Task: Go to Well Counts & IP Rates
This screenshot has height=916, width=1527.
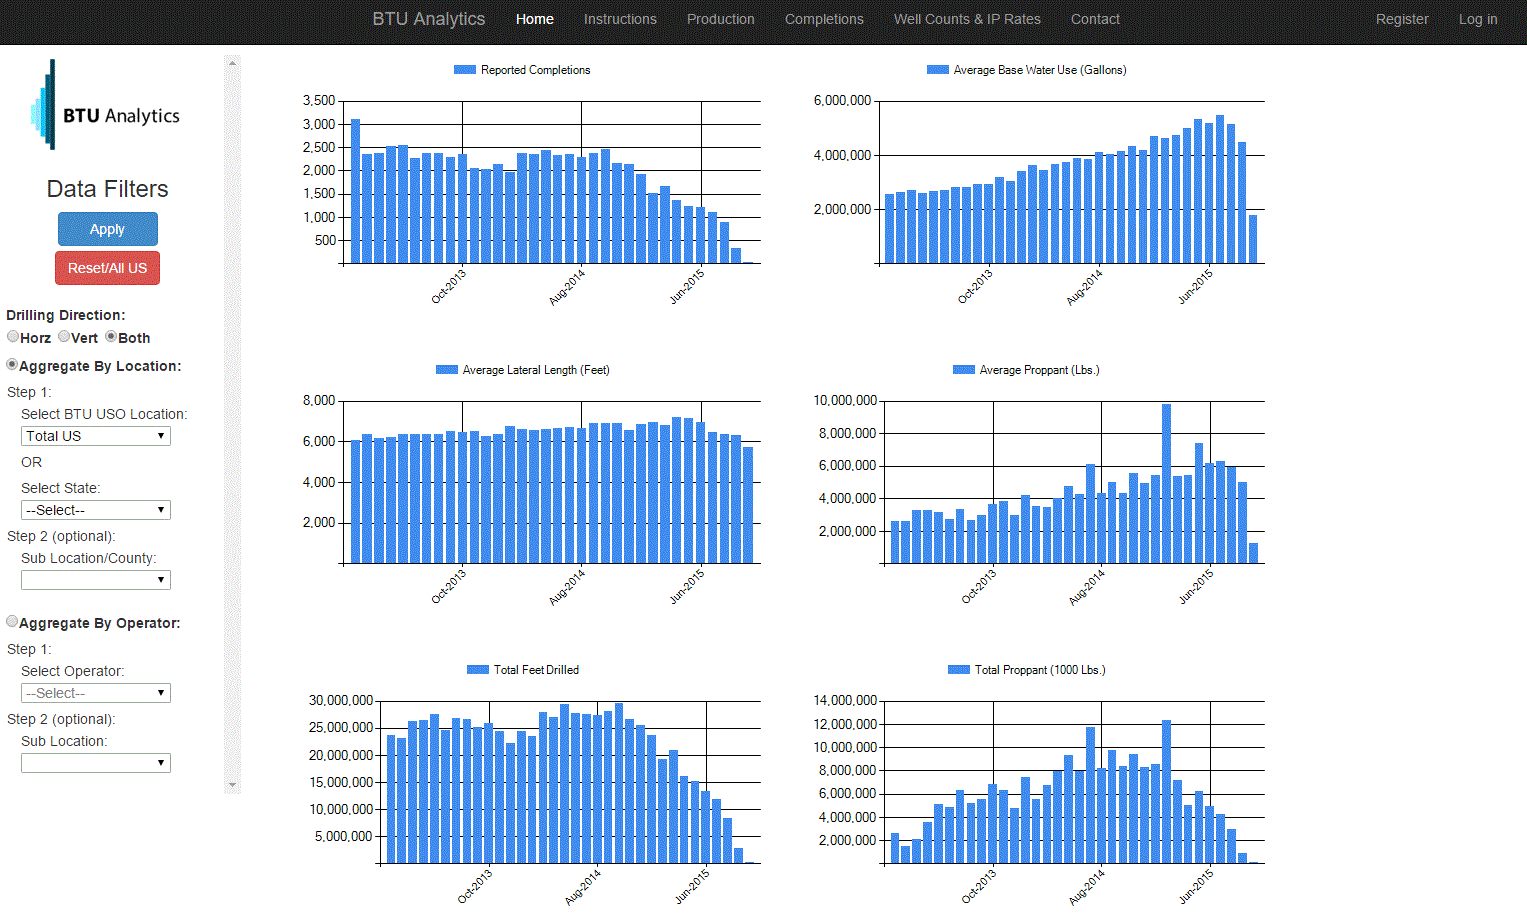Action: (x=966, y=19)
